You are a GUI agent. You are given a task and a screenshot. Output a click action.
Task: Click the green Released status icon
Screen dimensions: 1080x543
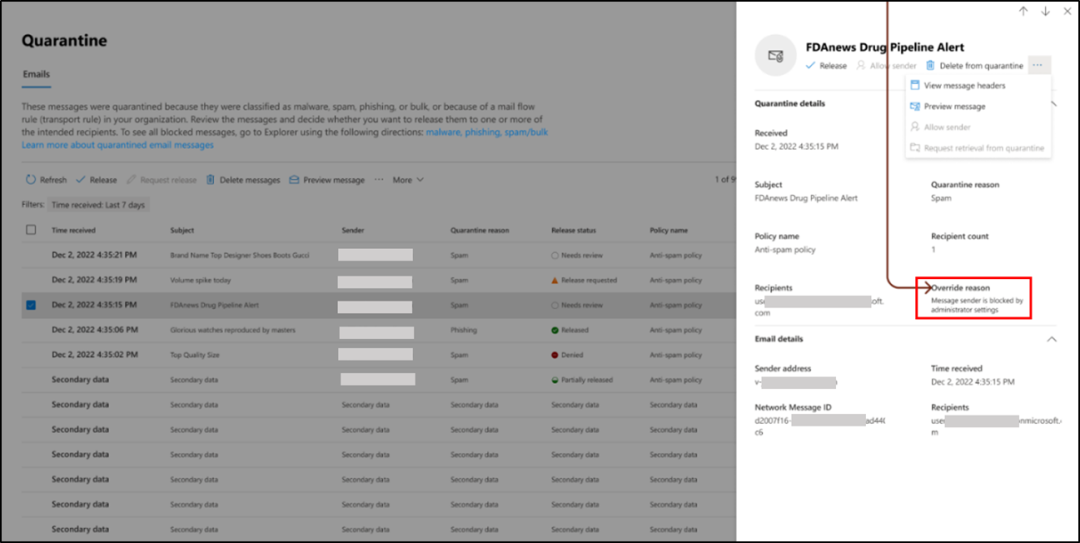coord(555,330)
